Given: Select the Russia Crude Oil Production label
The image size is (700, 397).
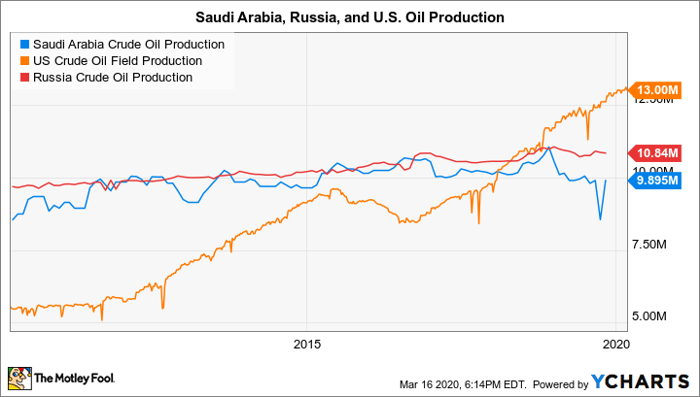Looking at the screenshot, I should (112, 77).
